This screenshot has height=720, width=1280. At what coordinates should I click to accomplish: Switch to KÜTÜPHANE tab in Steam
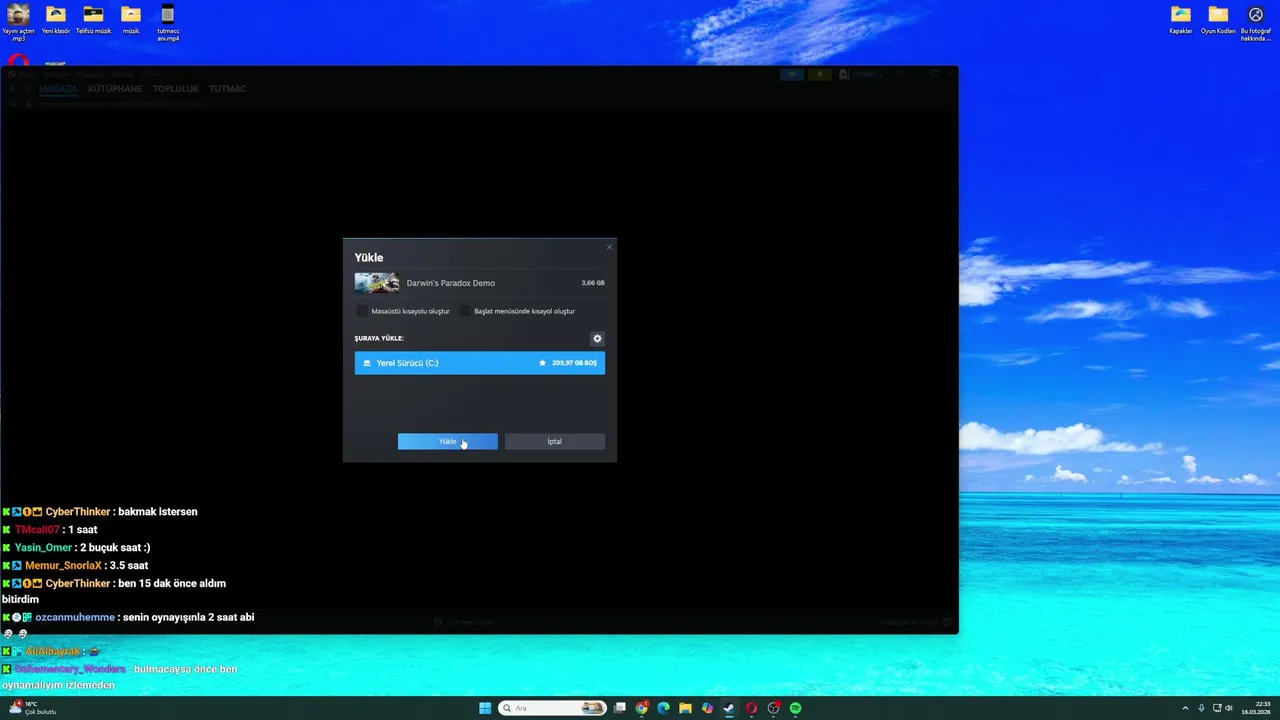(115, 89)
